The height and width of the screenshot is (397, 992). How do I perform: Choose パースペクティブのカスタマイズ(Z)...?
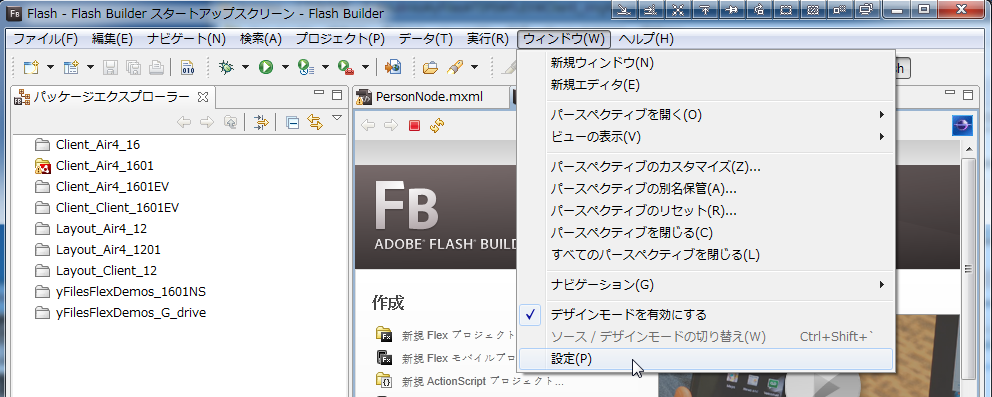705,168
